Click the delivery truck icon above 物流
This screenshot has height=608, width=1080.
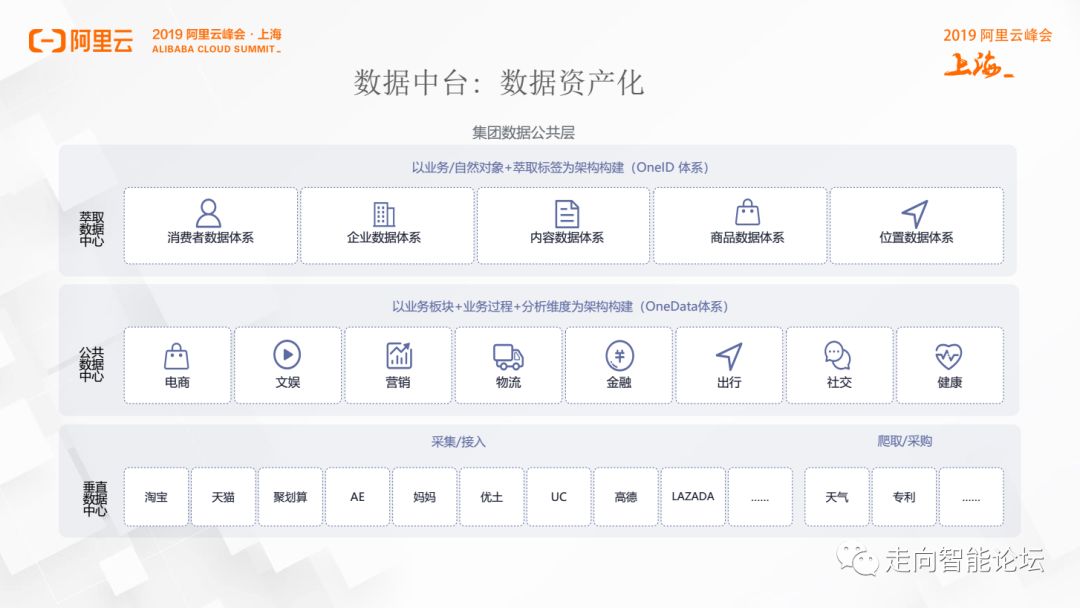(508, 357)
